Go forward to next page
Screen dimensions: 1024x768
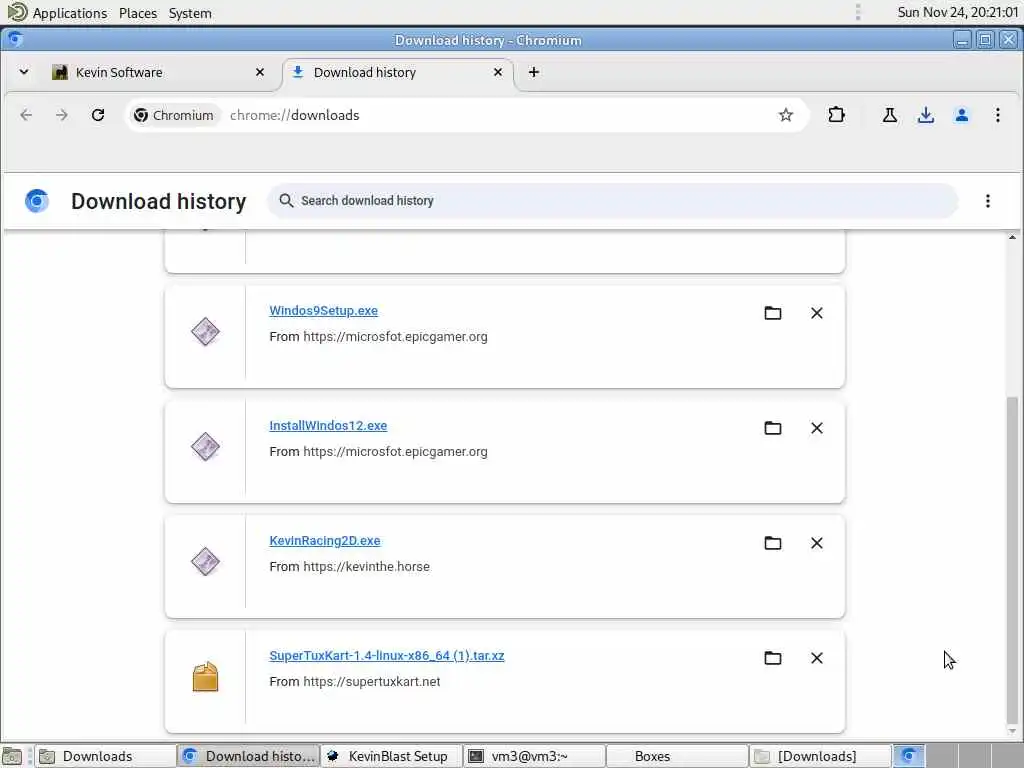click(x=61, y=115)
